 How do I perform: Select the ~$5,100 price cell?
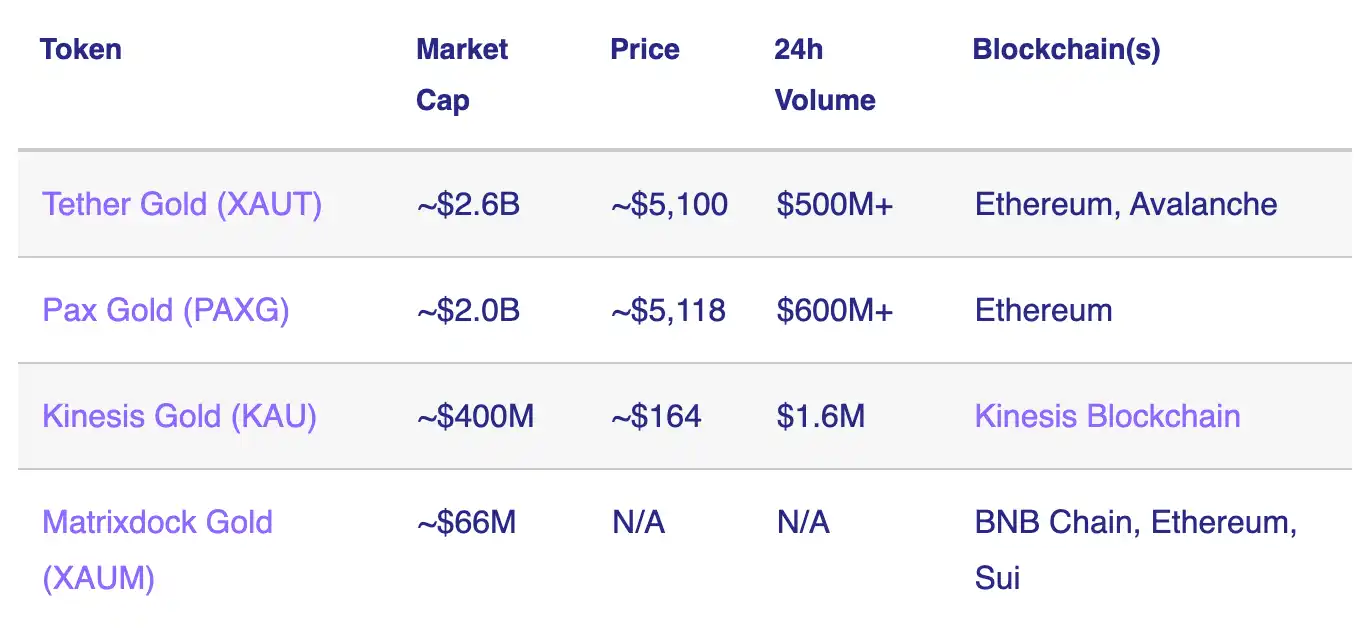point(669,205)
